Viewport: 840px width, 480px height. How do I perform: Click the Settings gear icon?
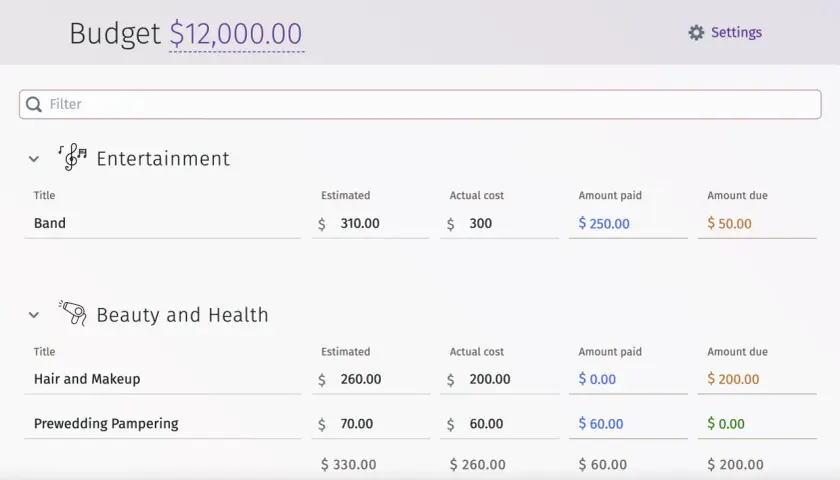click(x=696, y=33)
